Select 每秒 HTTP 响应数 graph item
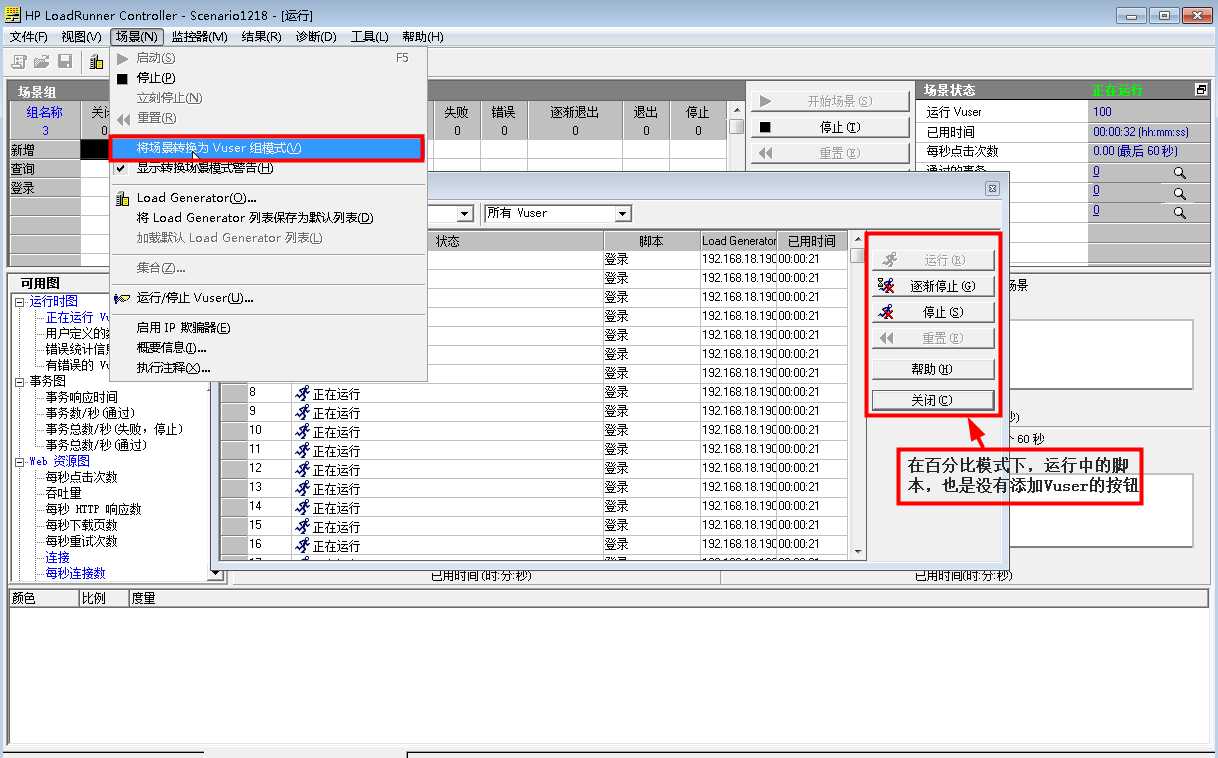 (93, 509)
